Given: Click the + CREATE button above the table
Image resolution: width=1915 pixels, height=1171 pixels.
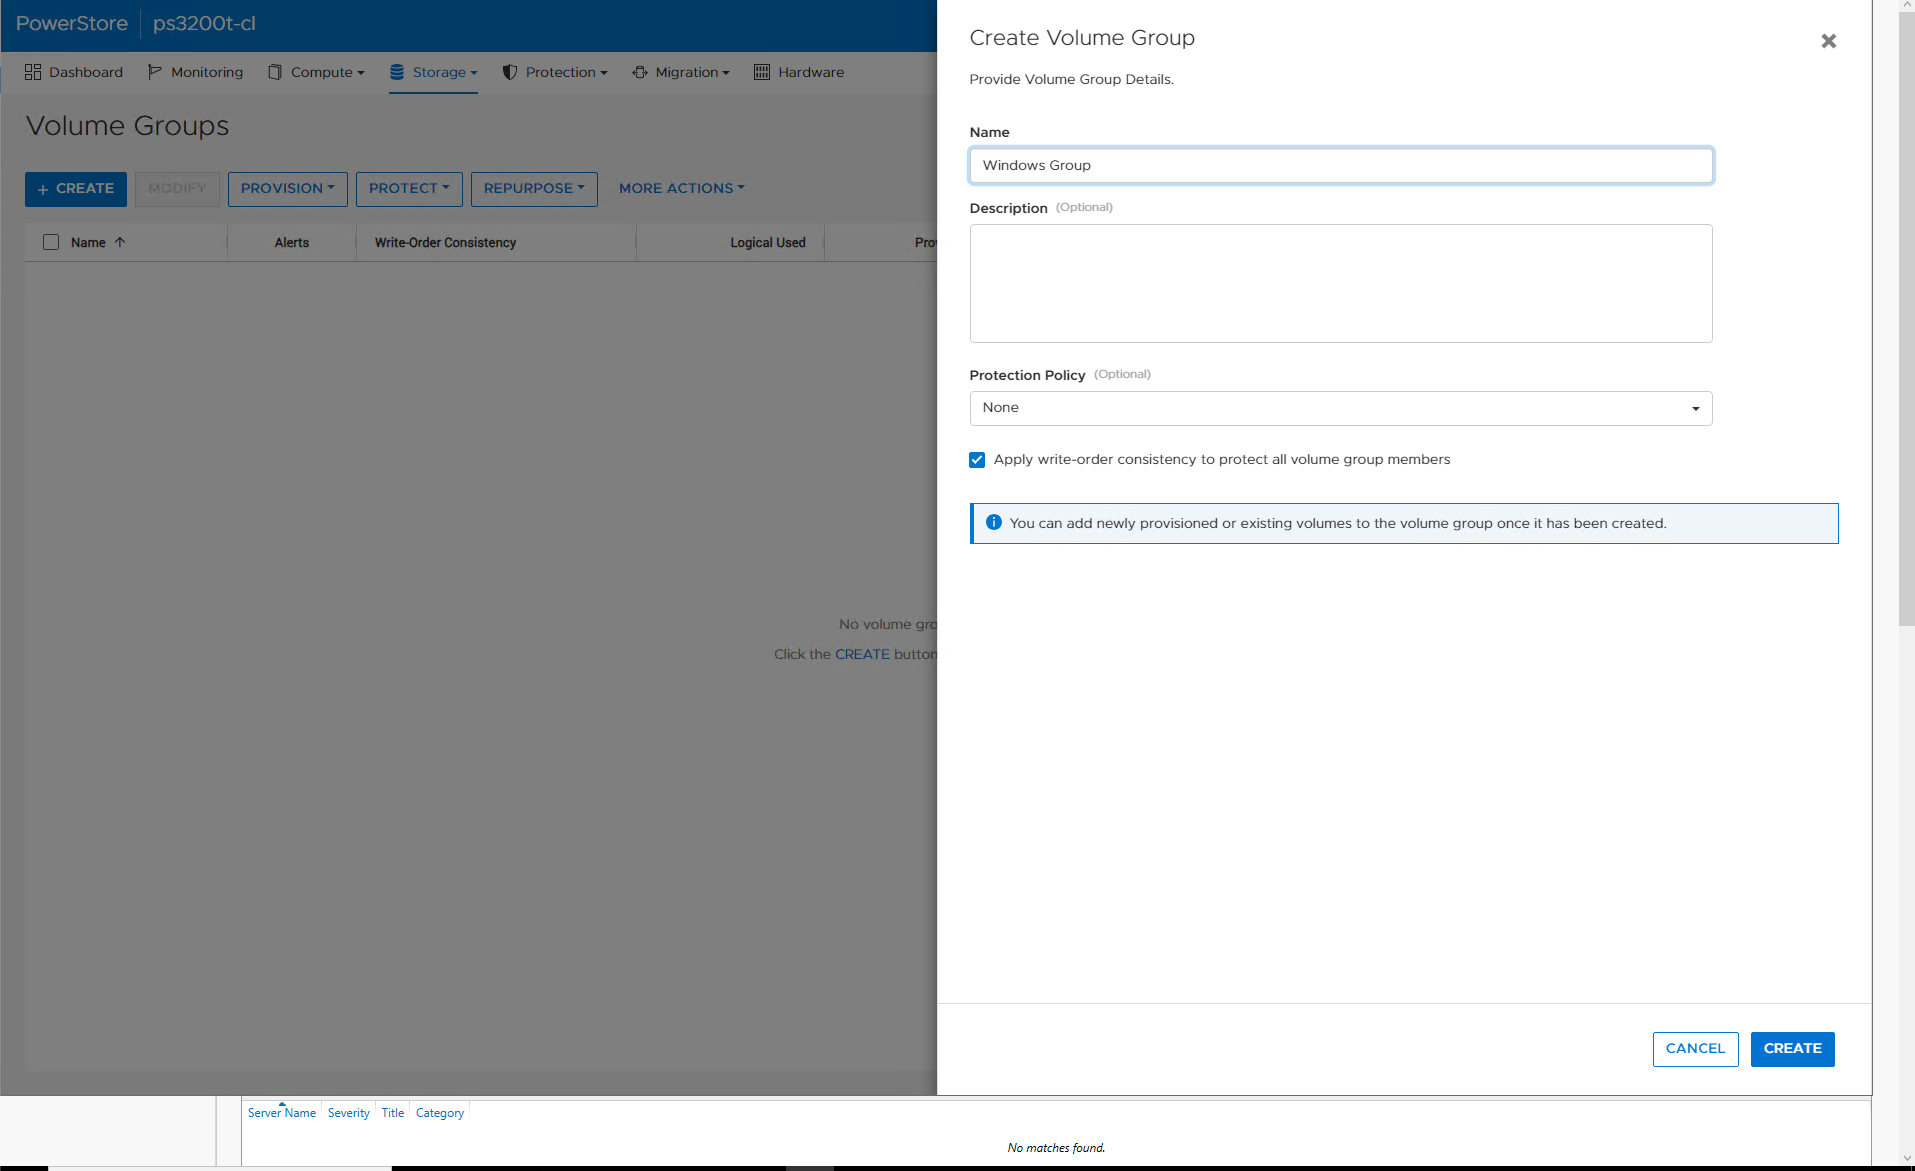Looking at the screenshot, I should pos(76,189).
